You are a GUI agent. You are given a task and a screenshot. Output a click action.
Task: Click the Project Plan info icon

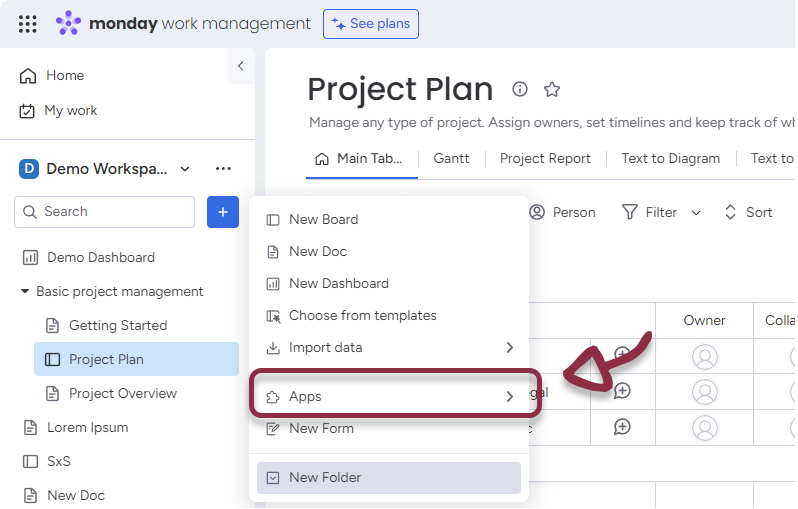[520, 89]
